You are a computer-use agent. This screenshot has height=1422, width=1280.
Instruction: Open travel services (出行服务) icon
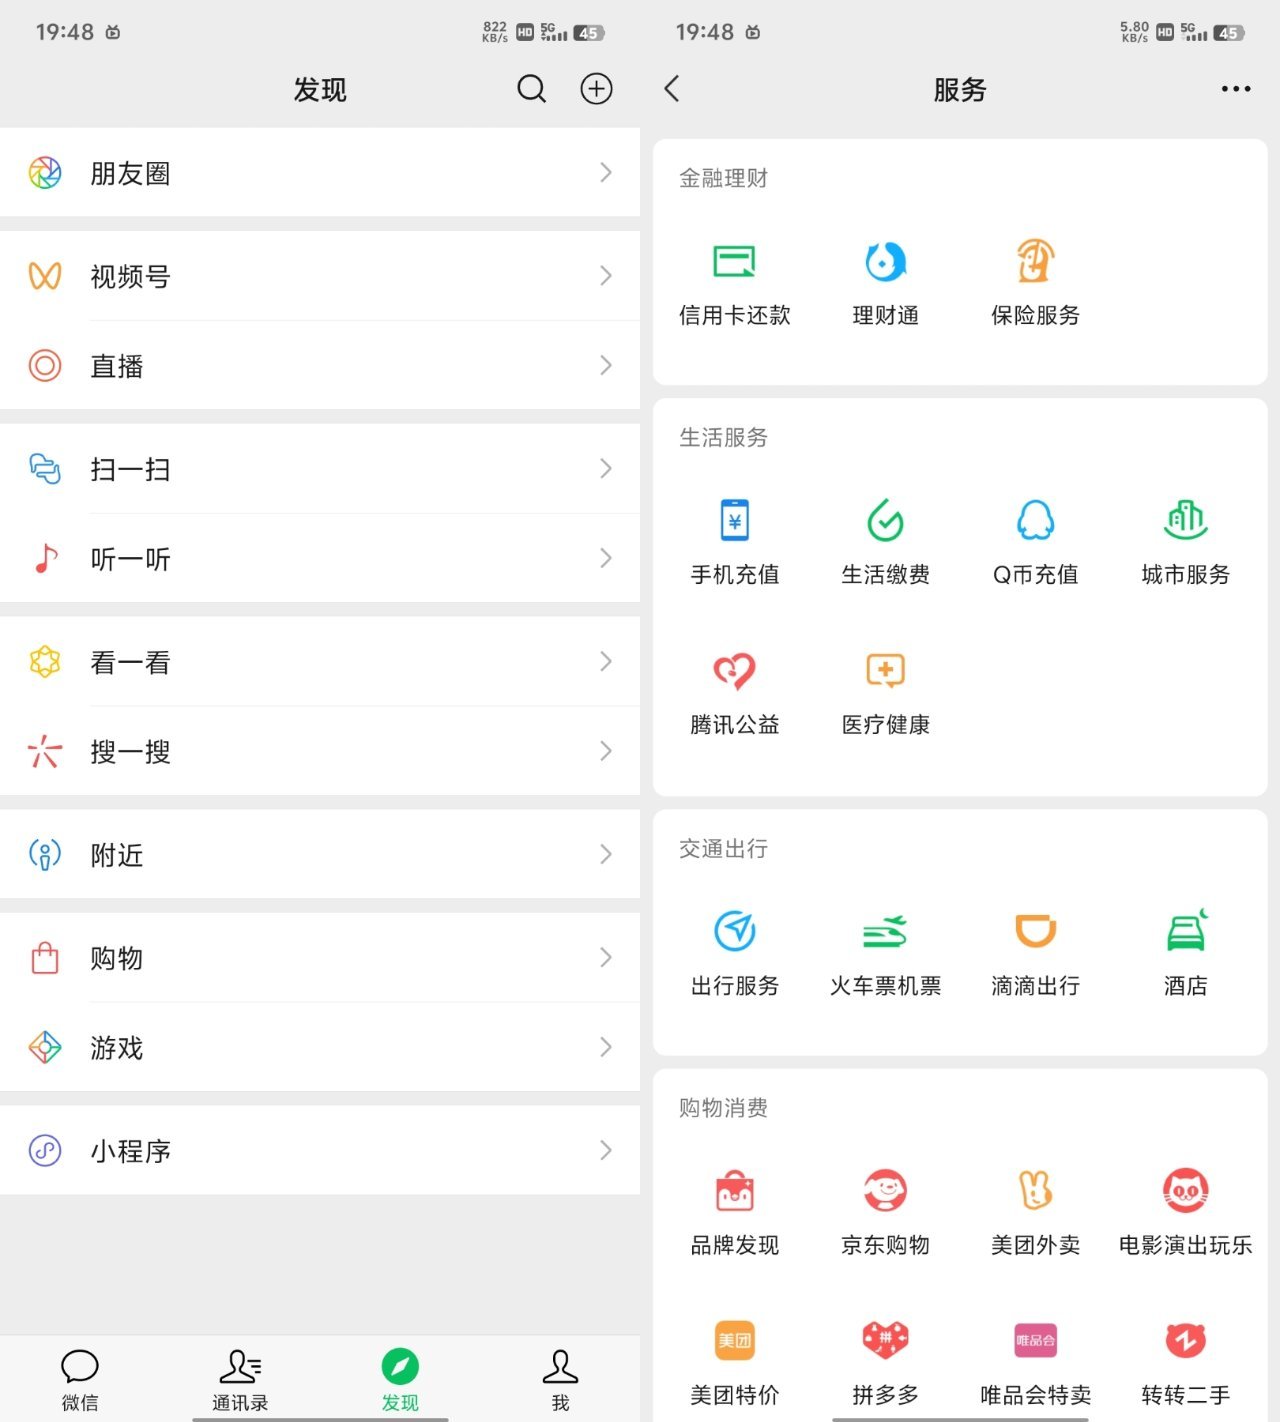(x=735, y=931)
